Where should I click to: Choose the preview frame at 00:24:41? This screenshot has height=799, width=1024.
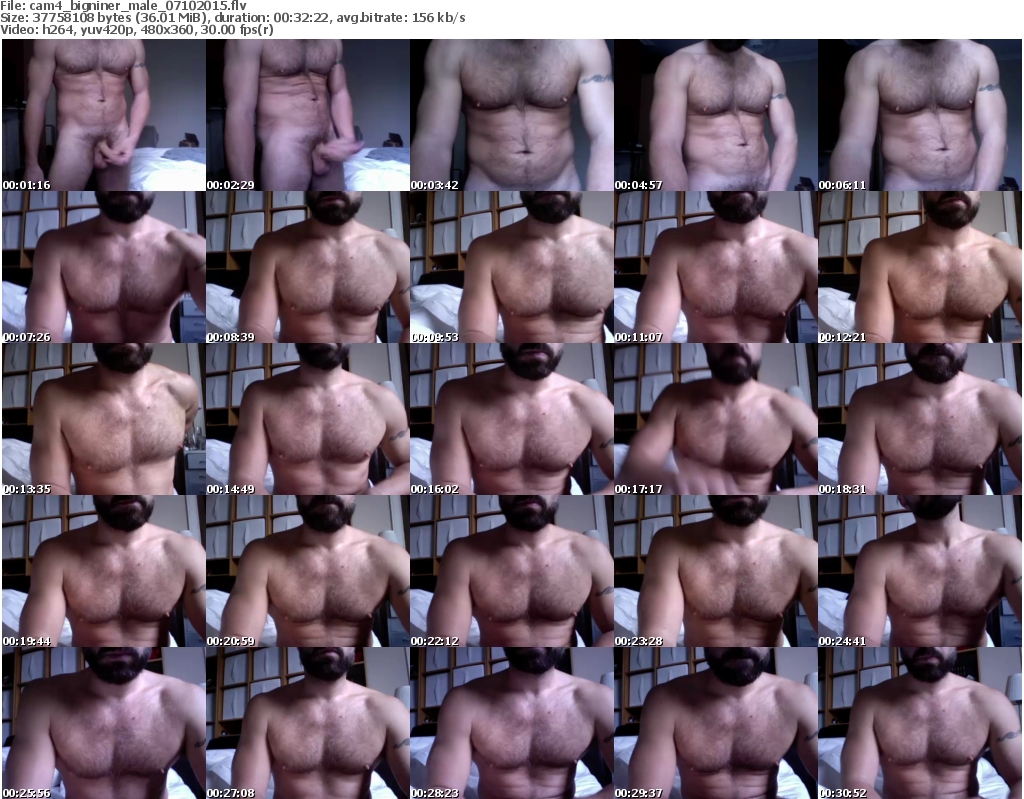point(920,571)
